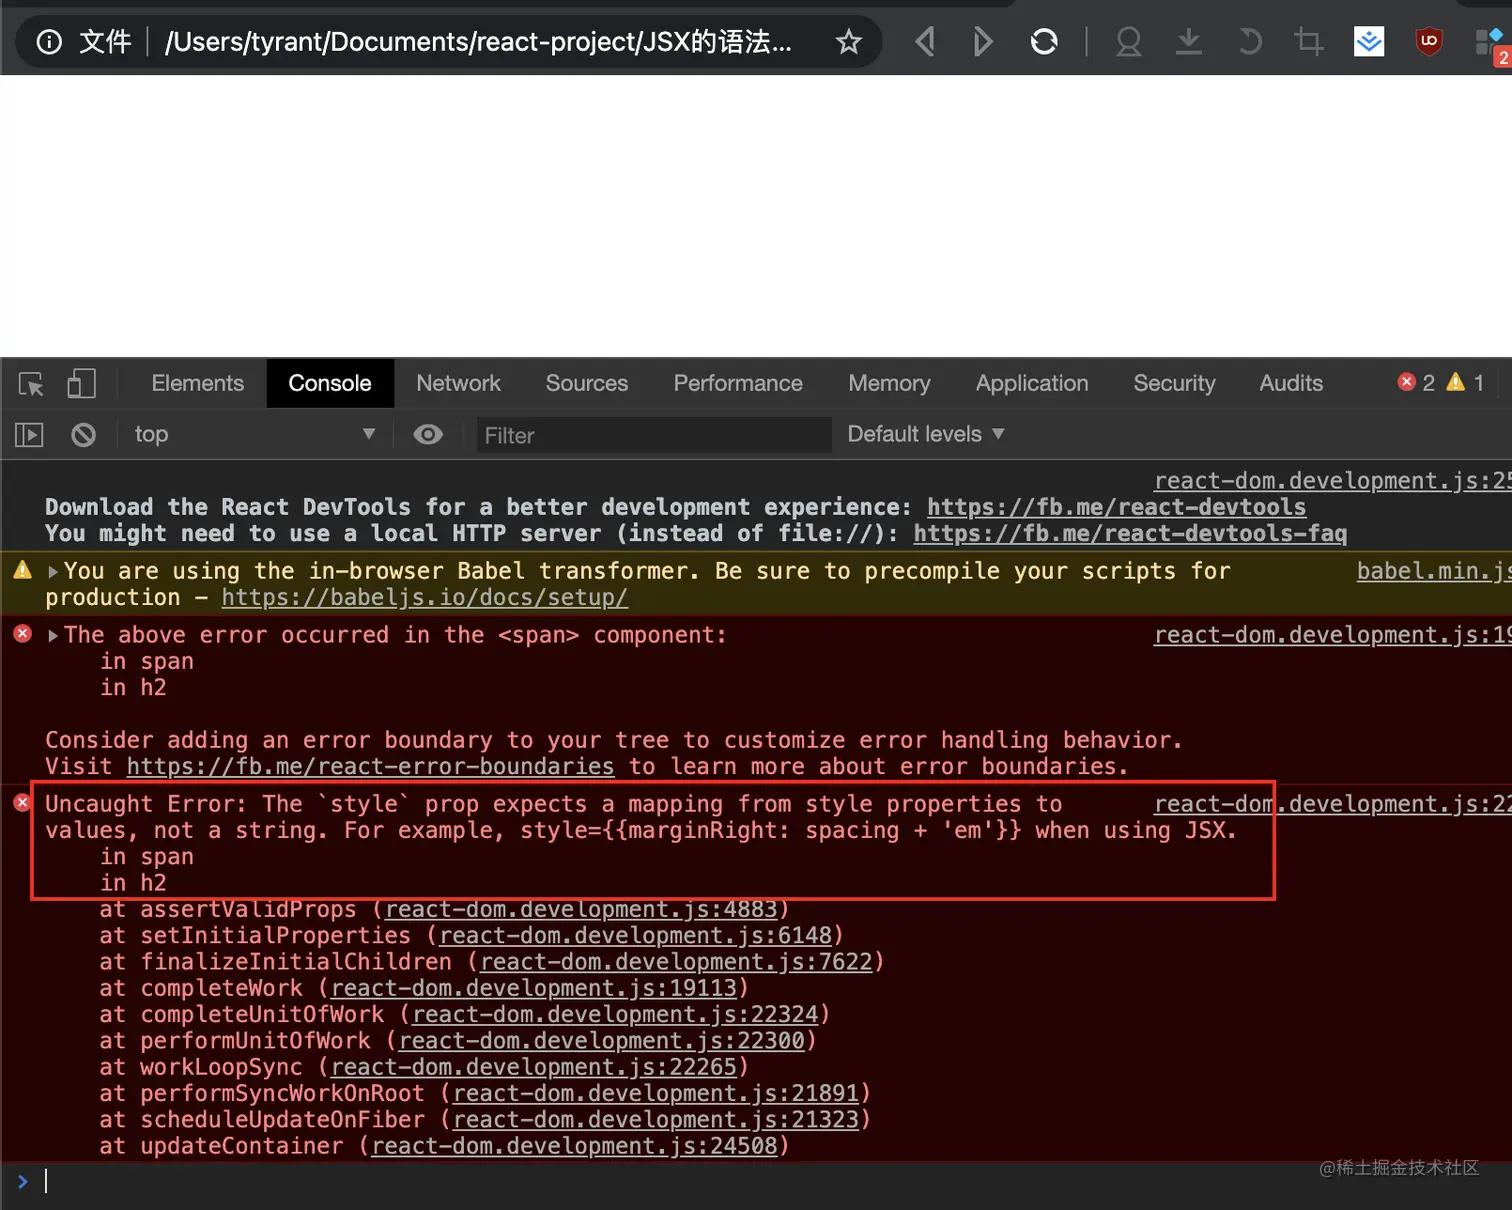Activate the inspect element picker tool
This screenshot has height=1210, width=1512.
[x=31, y=384]
